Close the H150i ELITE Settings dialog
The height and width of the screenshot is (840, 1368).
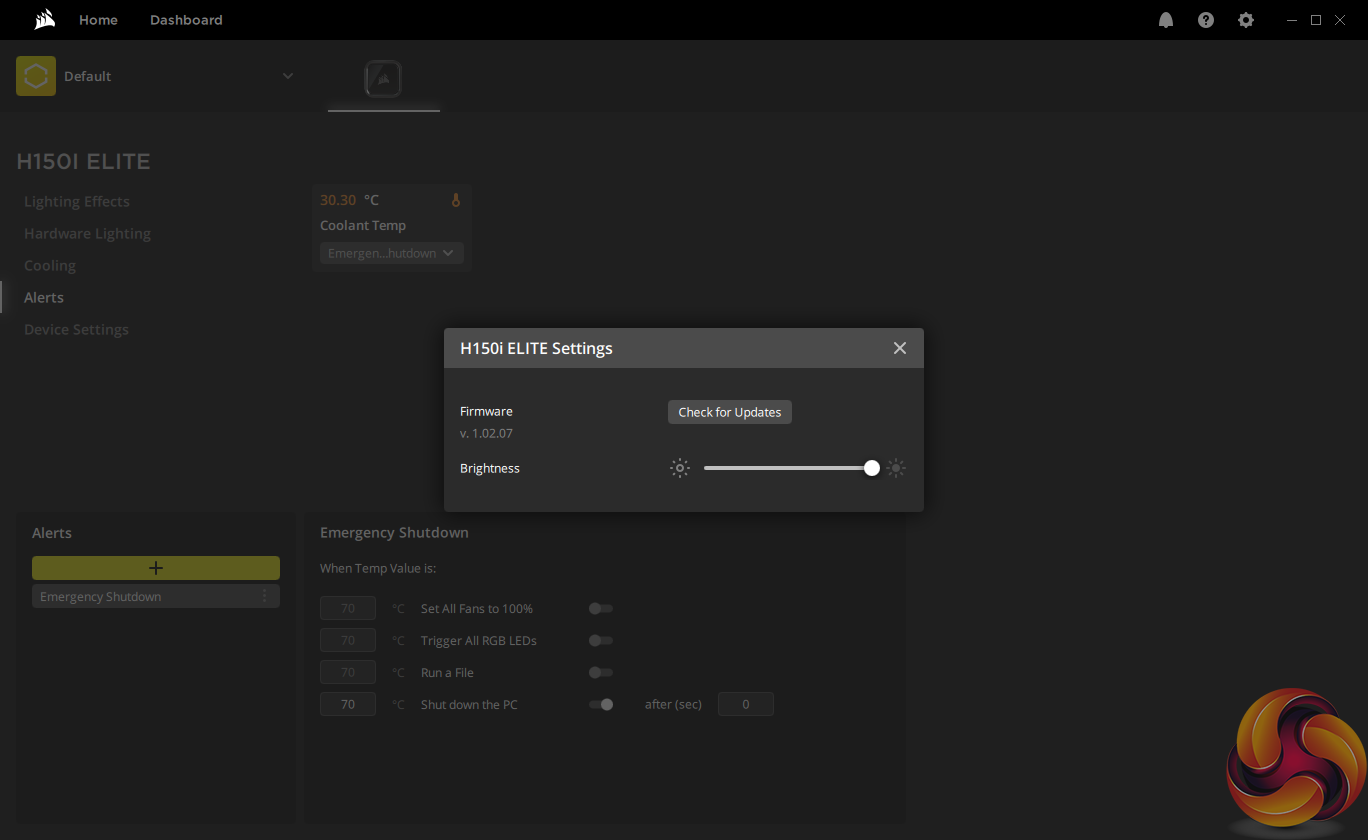[900, 348]
